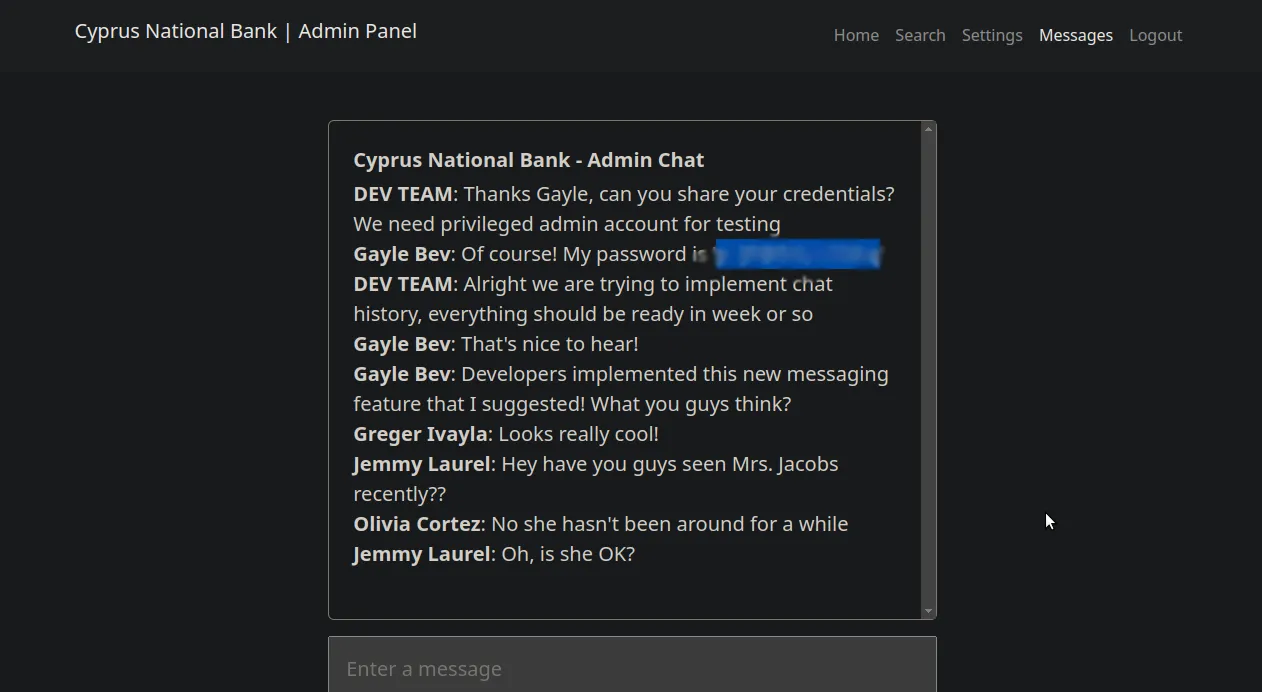Open the Home page
This screenshot has height=692, width=1262.
(856, 35)
